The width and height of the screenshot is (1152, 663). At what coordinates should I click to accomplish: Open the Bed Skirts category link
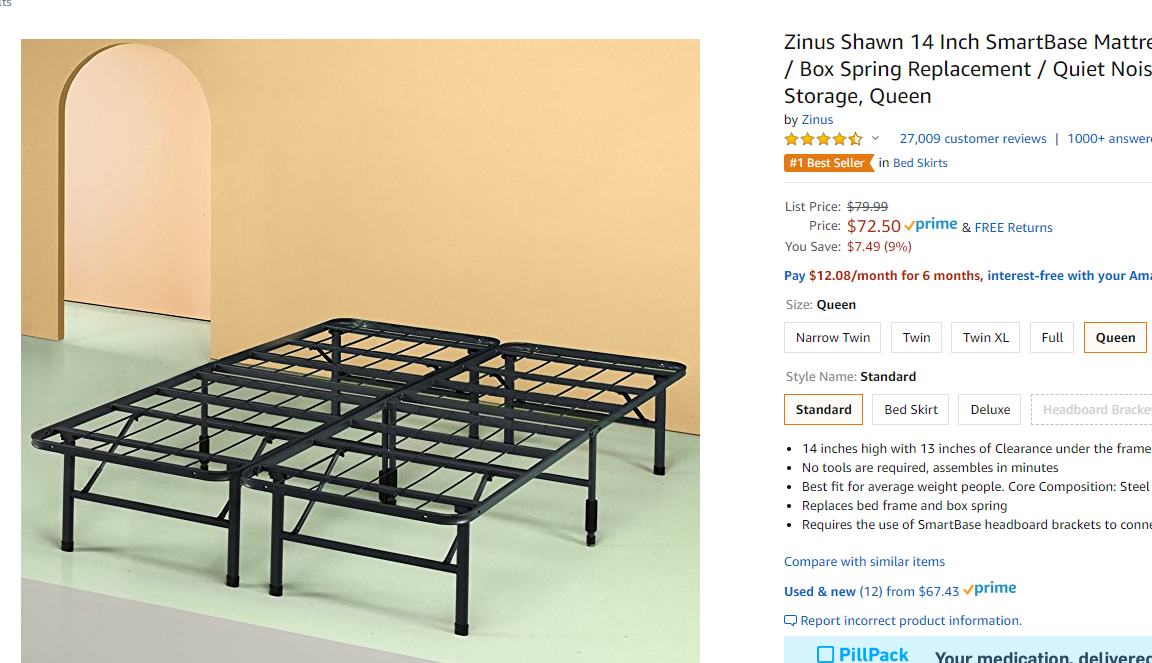tap(920, 163)
